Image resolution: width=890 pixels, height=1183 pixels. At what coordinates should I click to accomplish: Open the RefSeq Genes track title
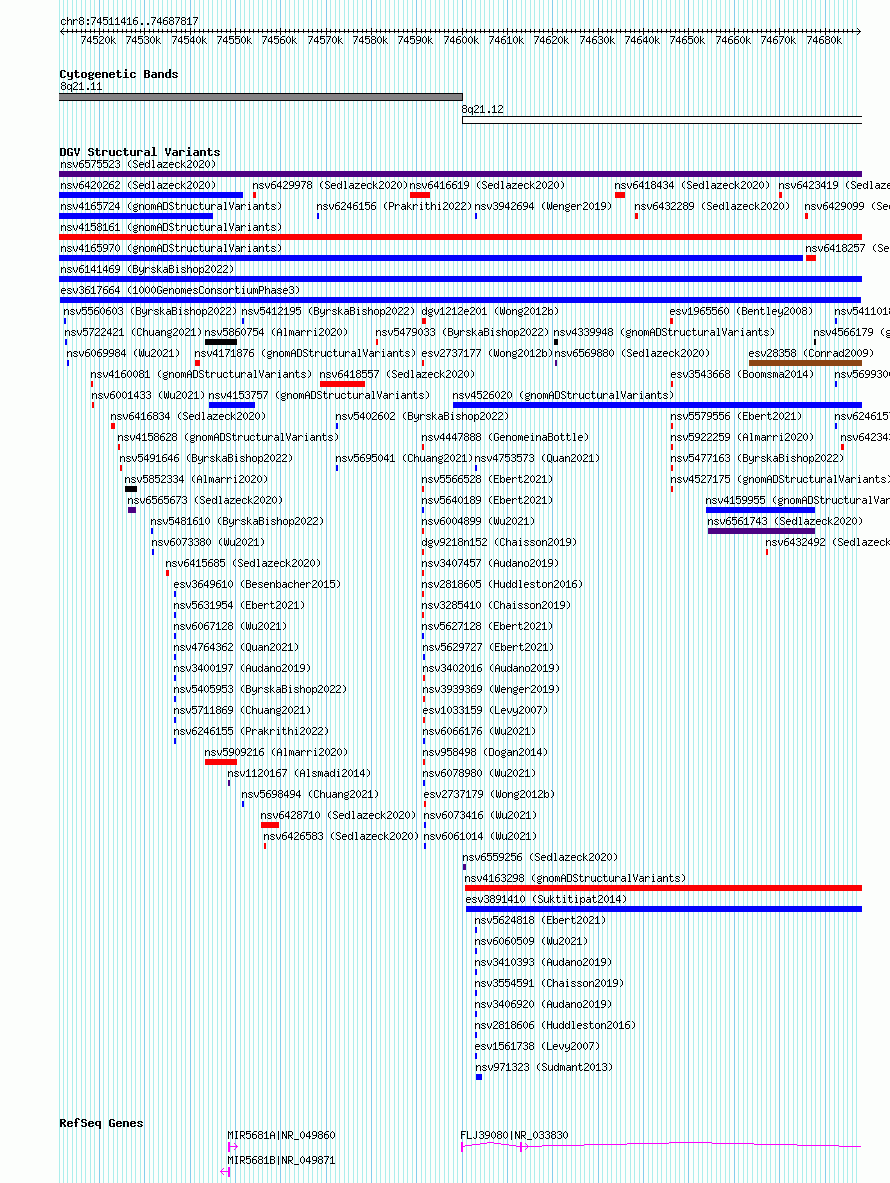point(101,1123)
